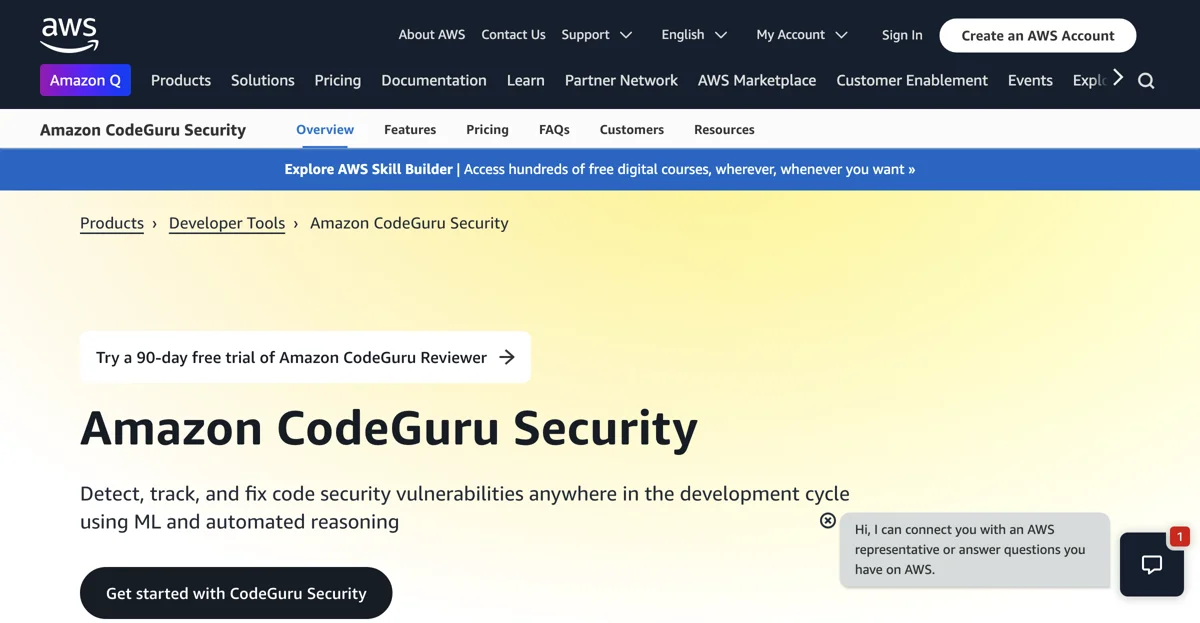Follow the Products breadcrumb link

click(x=112, y=223)
